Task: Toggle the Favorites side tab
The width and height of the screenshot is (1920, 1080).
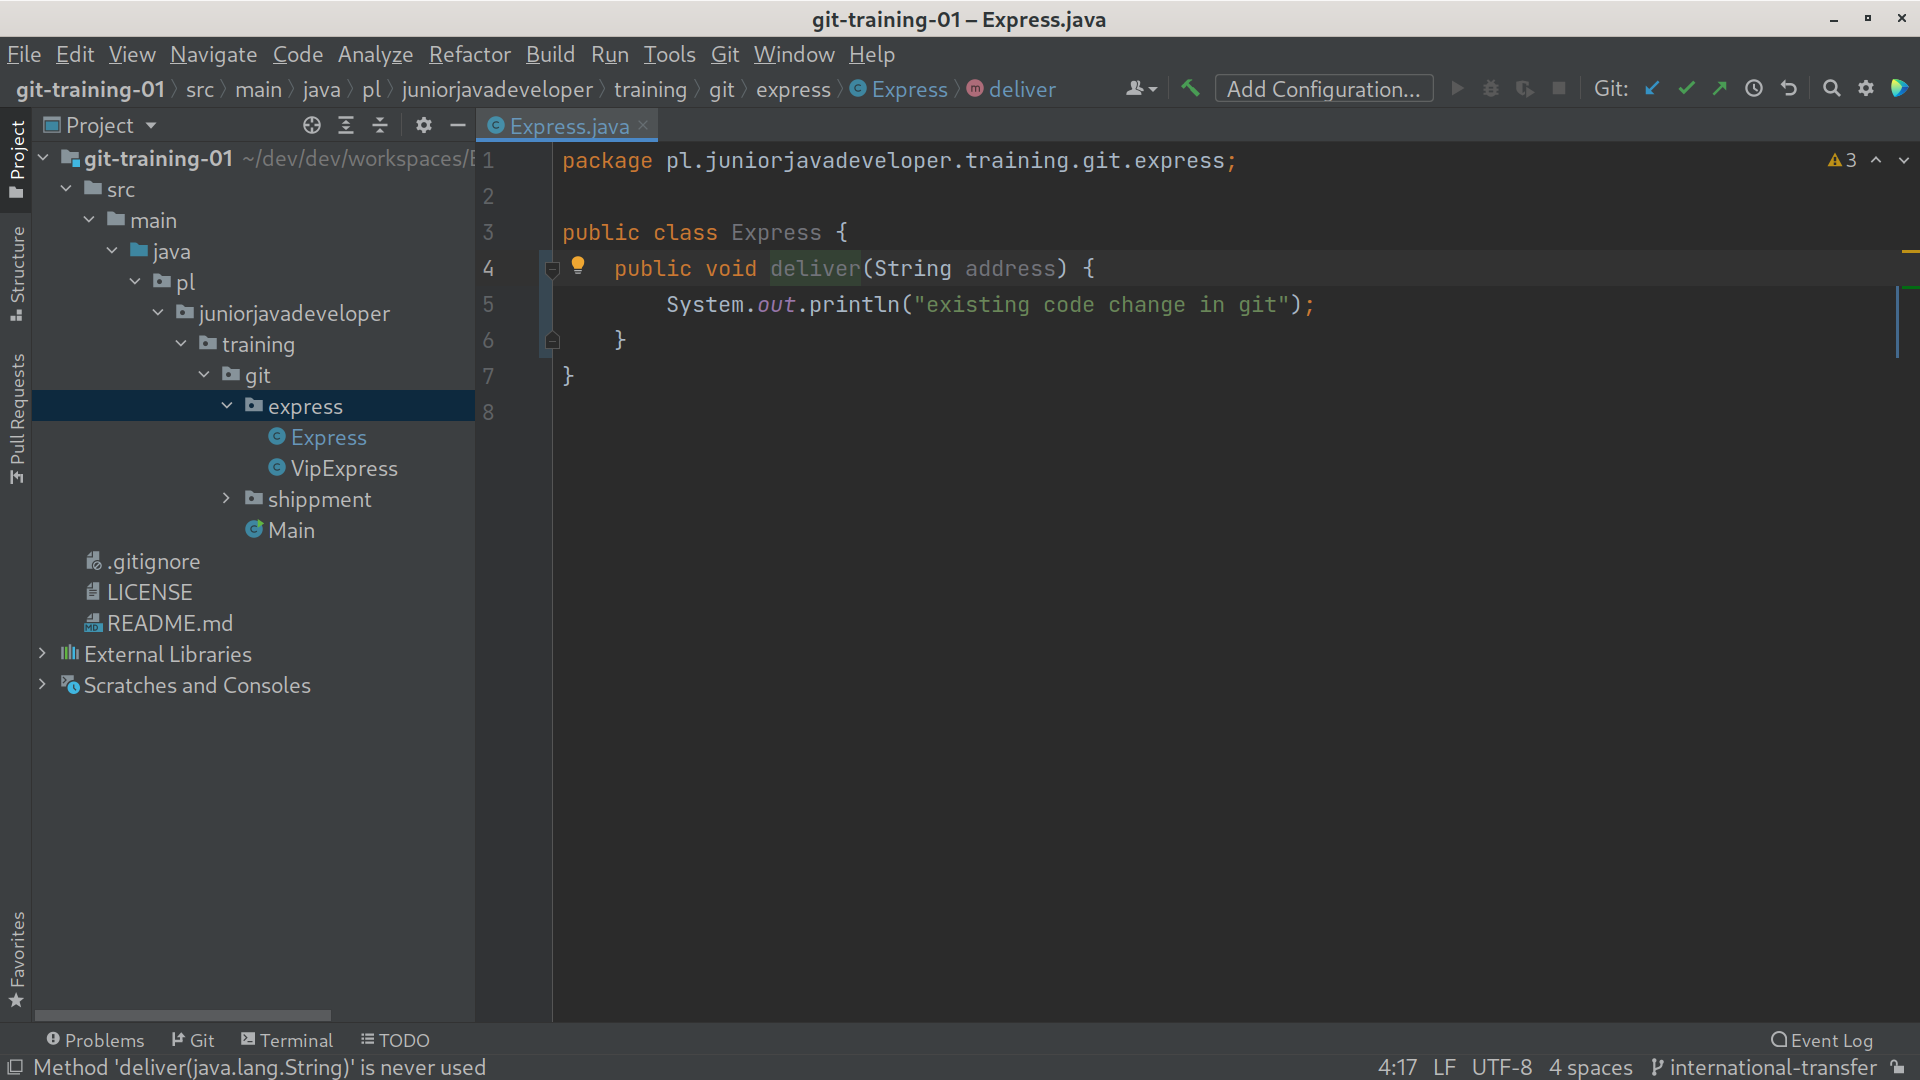Action: pos(16,960)
